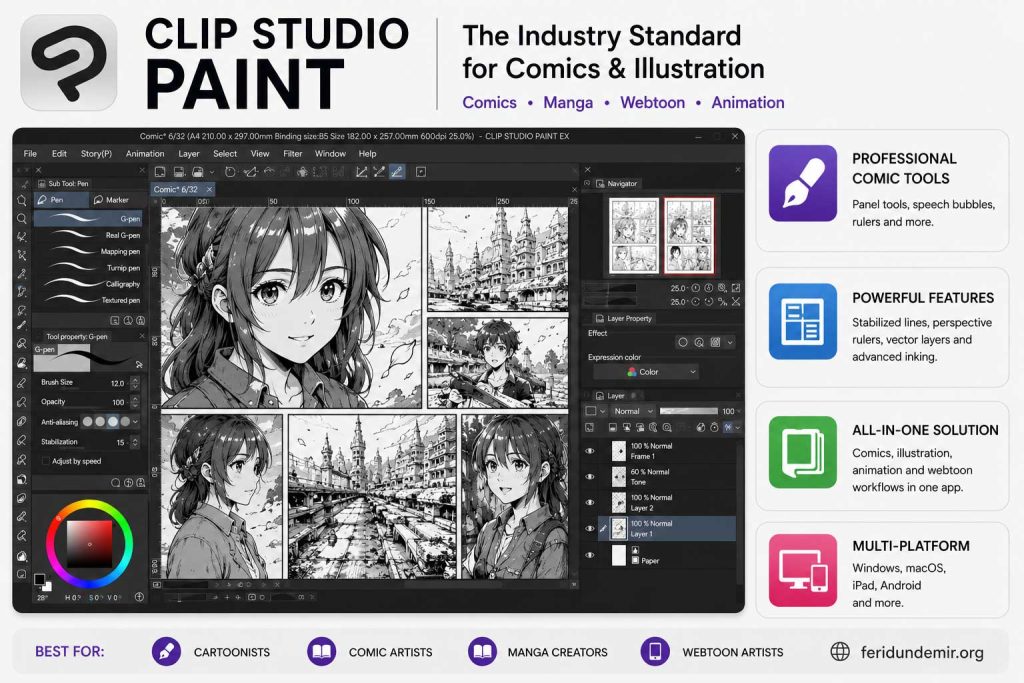
Task: Click the rainbow hue ring of color wheel
Action: (89, 504)
